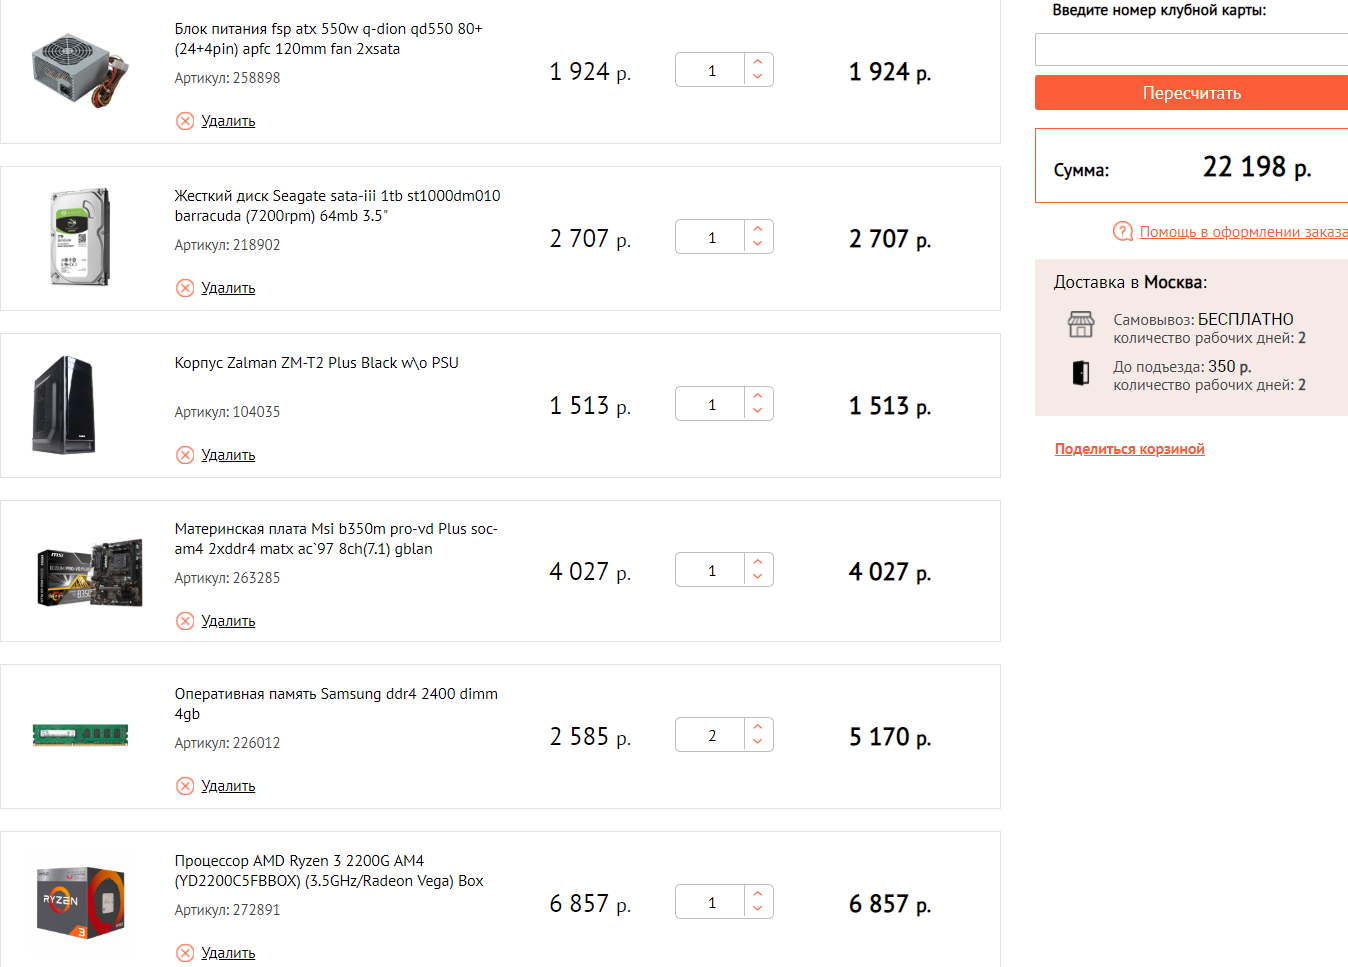Decrease quantity of Samsung DDR4 memory
The width and height of the screenshot is (1348, 967).
[x=758, y=742]
